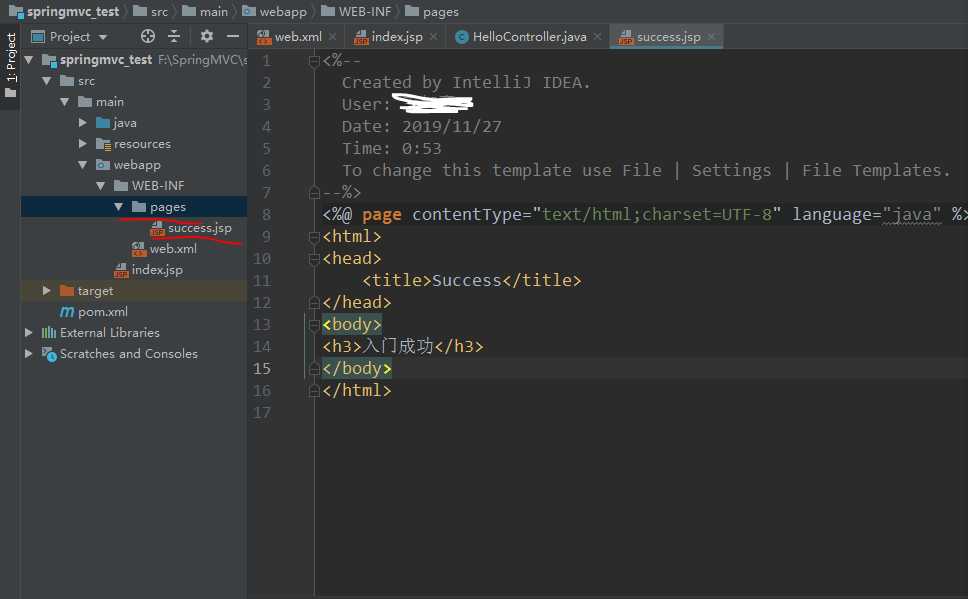Select the target folder
The width and height of the screenshot is (968, 599).
[x=86, y=291]
